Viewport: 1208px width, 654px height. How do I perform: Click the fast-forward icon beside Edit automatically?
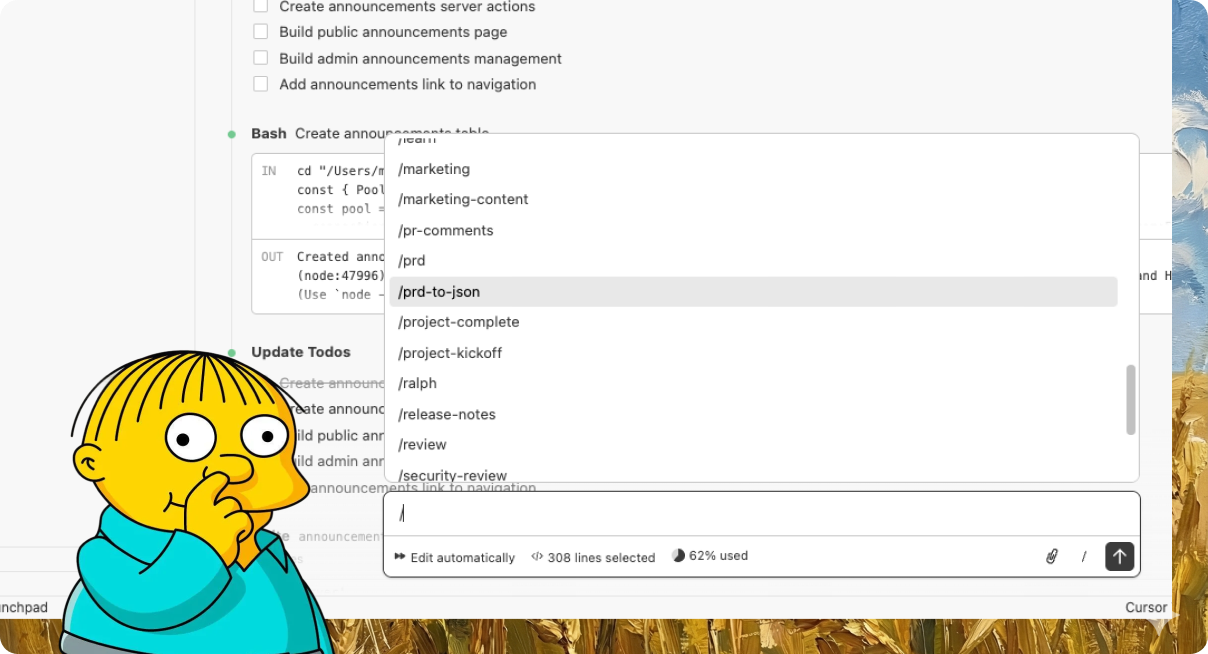point(399,556)
